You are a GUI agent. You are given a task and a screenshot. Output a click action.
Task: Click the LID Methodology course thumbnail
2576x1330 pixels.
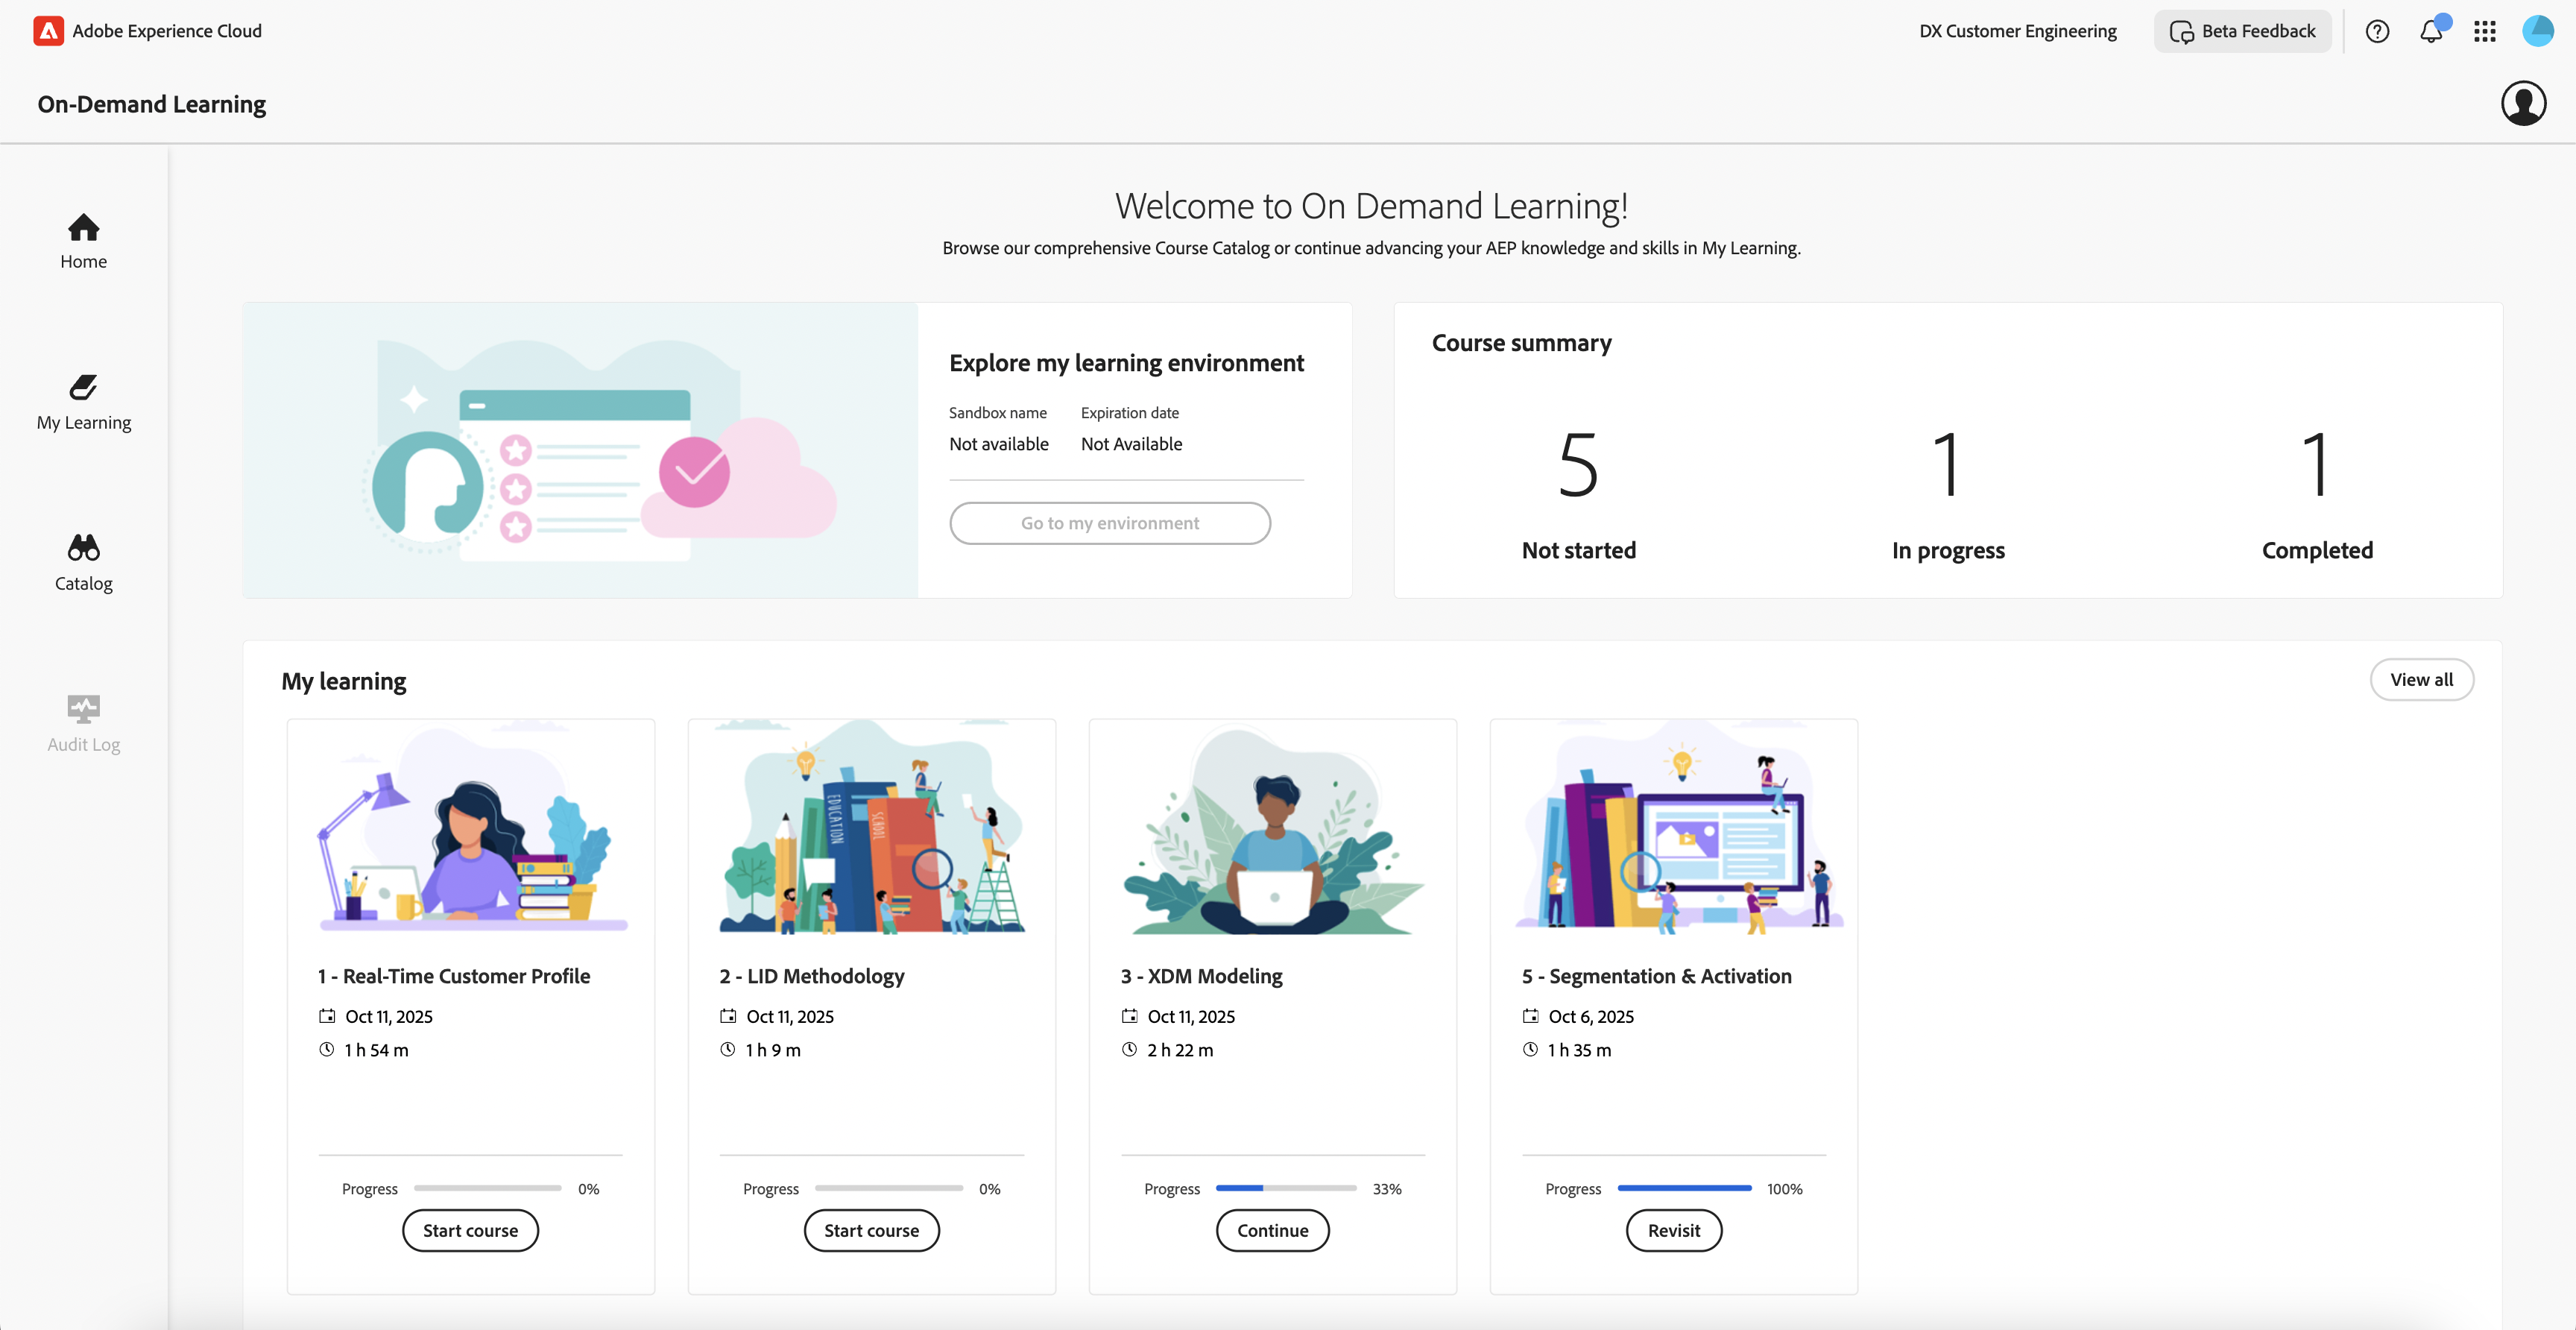tap(871, 830)
